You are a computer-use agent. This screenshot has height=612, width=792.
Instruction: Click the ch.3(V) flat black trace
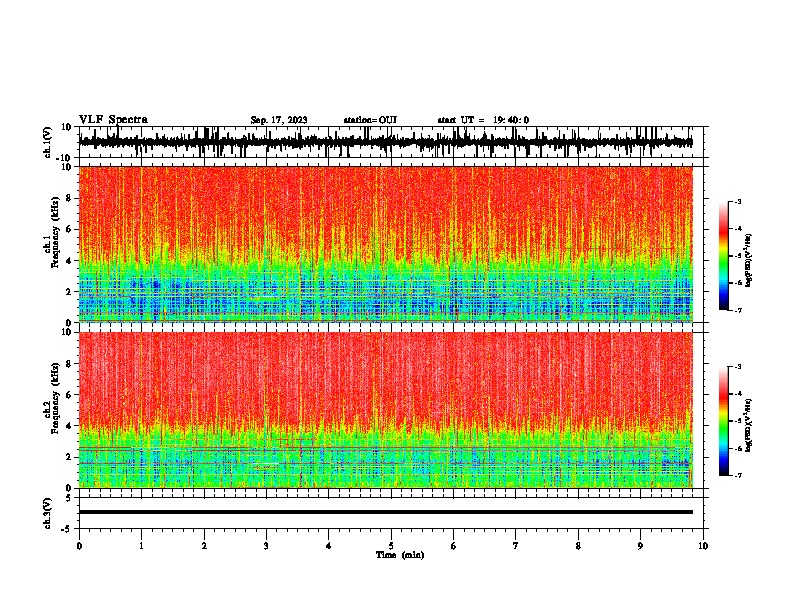386,512
